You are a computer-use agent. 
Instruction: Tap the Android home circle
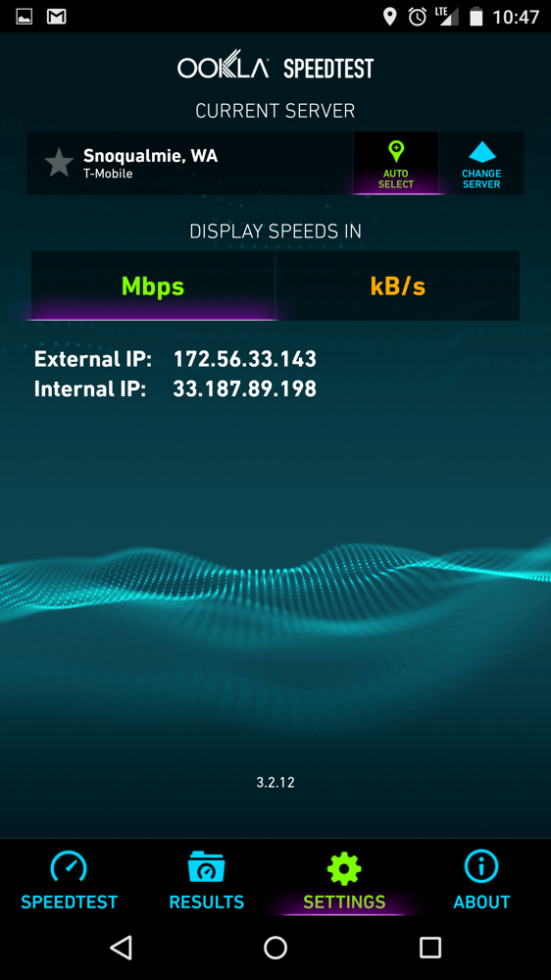pos(276,948)
